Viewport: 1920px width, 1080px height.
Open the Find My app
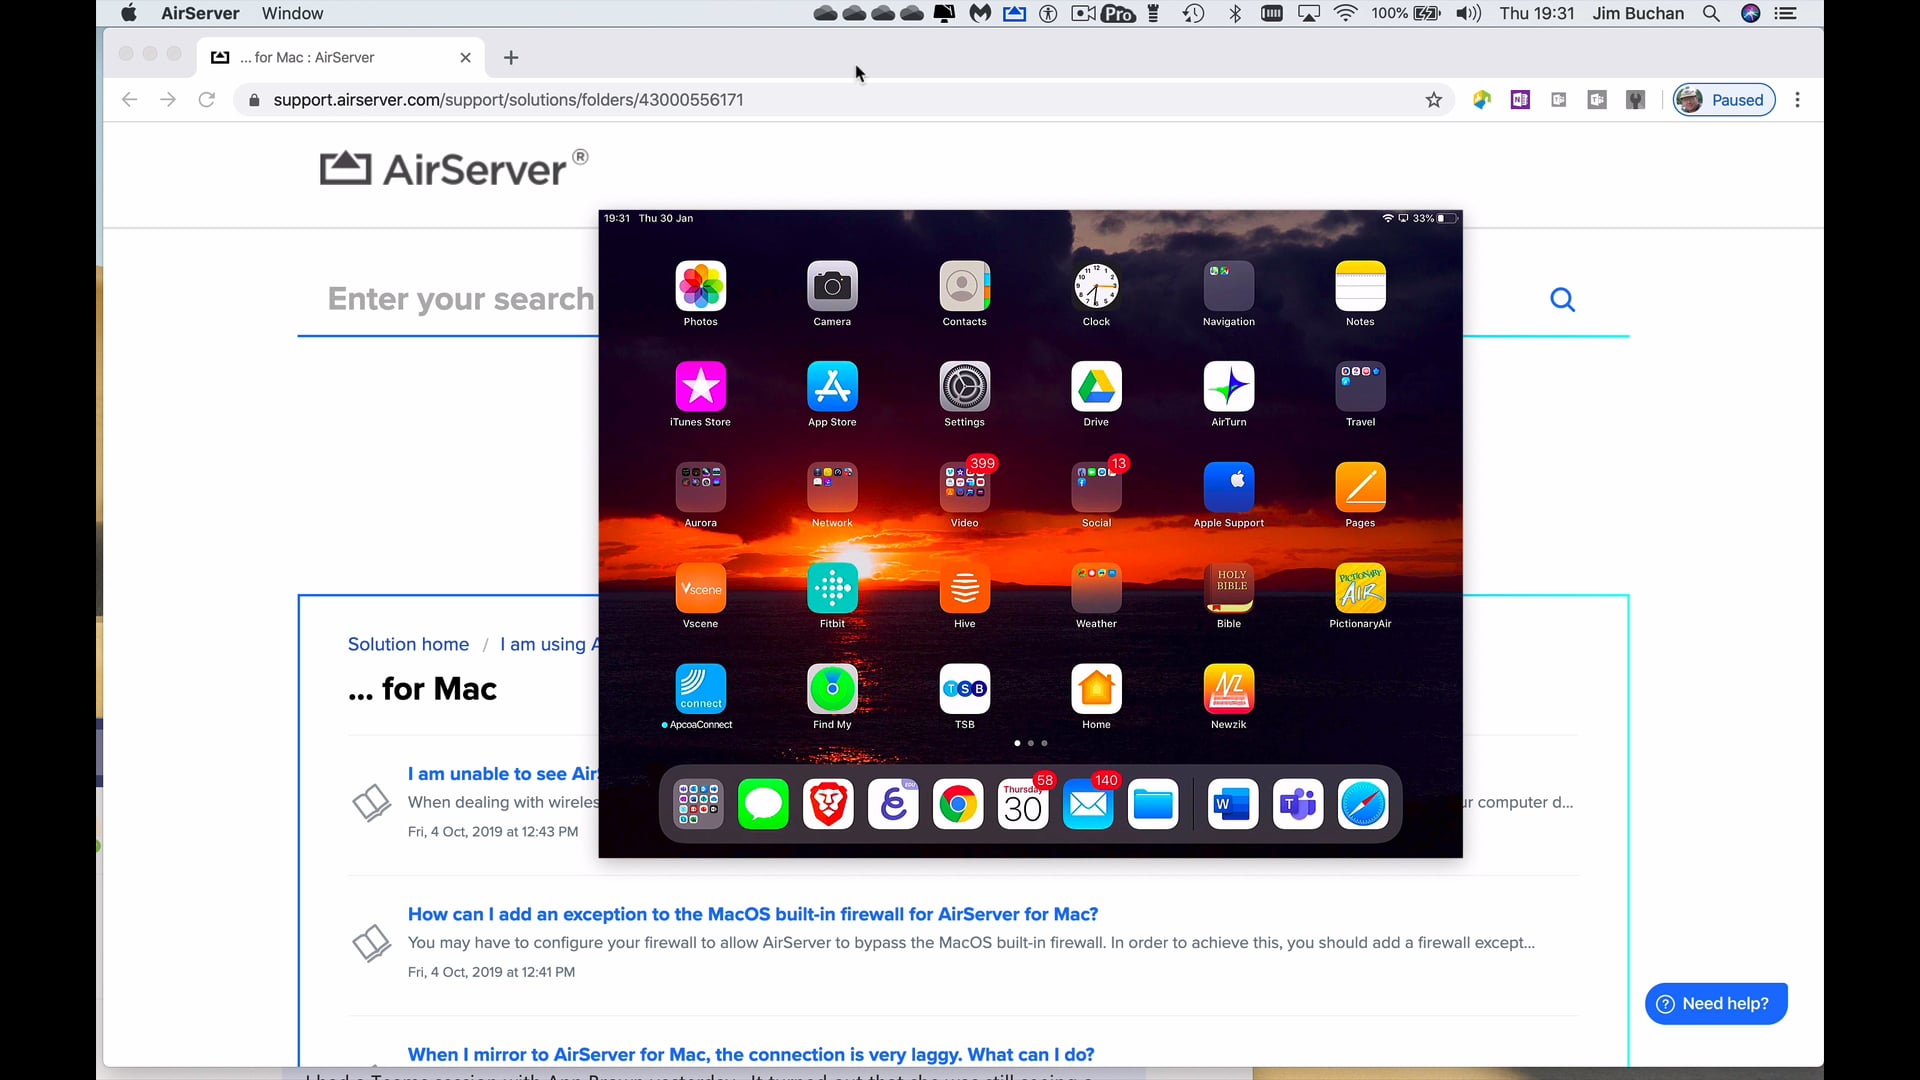[x=832, y=688]
